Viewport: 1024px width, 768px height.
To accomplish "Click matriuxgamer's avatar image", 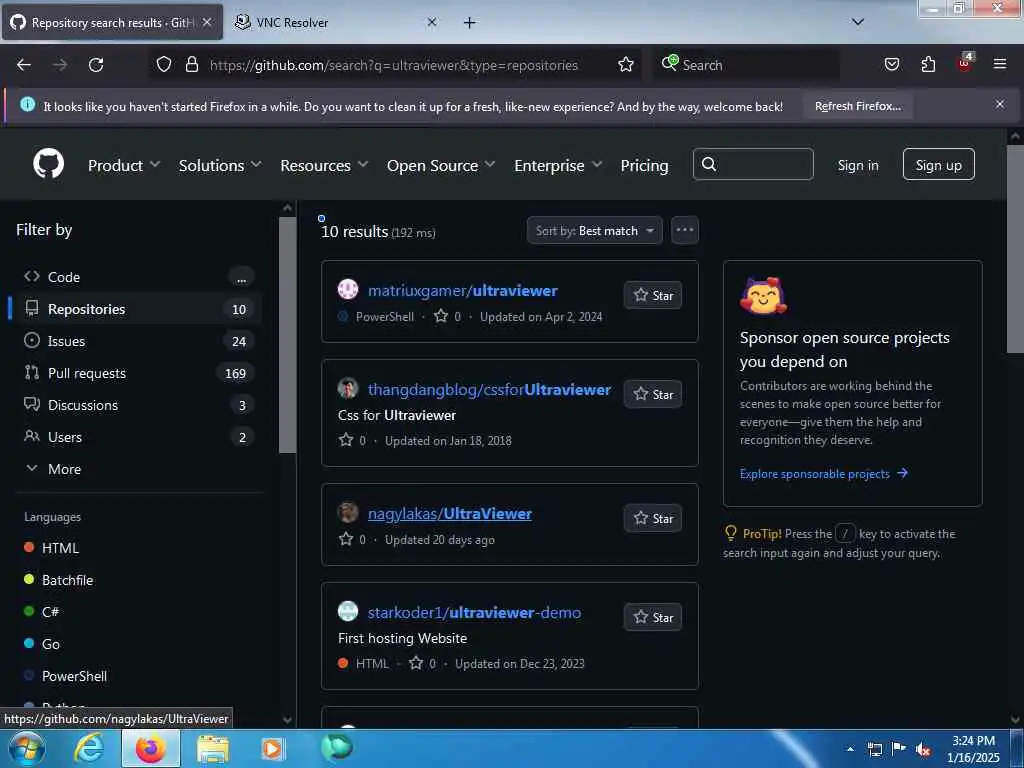I will [x=347, y=289].
